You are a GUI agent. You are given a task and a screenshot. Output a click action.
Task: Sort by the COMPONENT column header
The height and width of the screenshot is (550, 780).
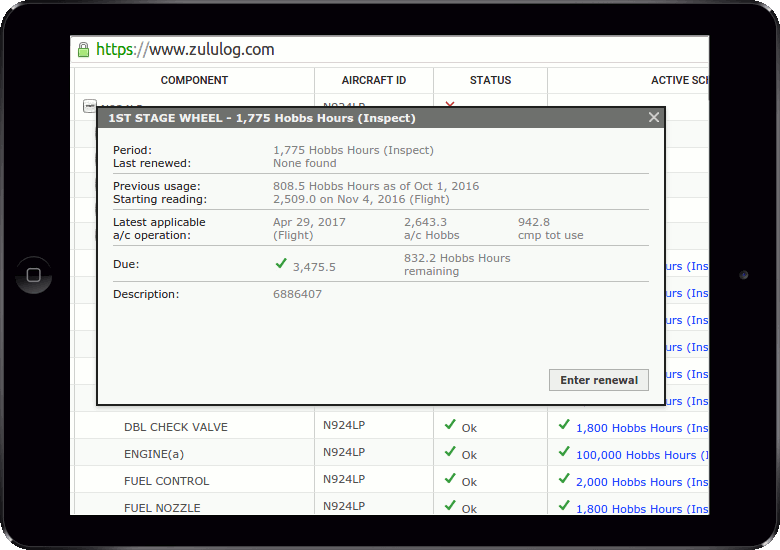tap(194, 80)
